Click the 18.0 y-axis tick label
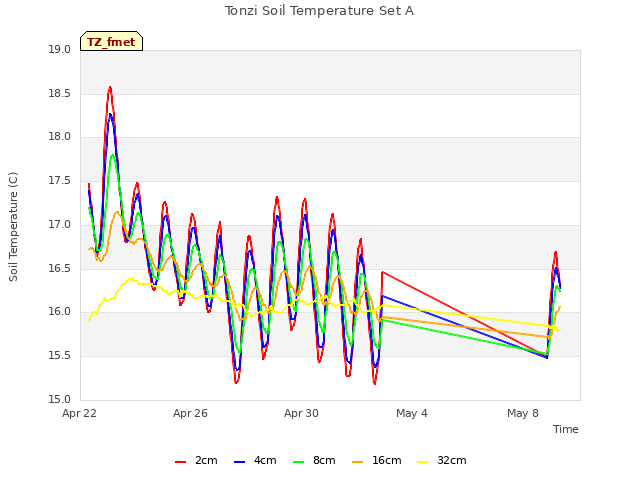 (x=60, y=137)
